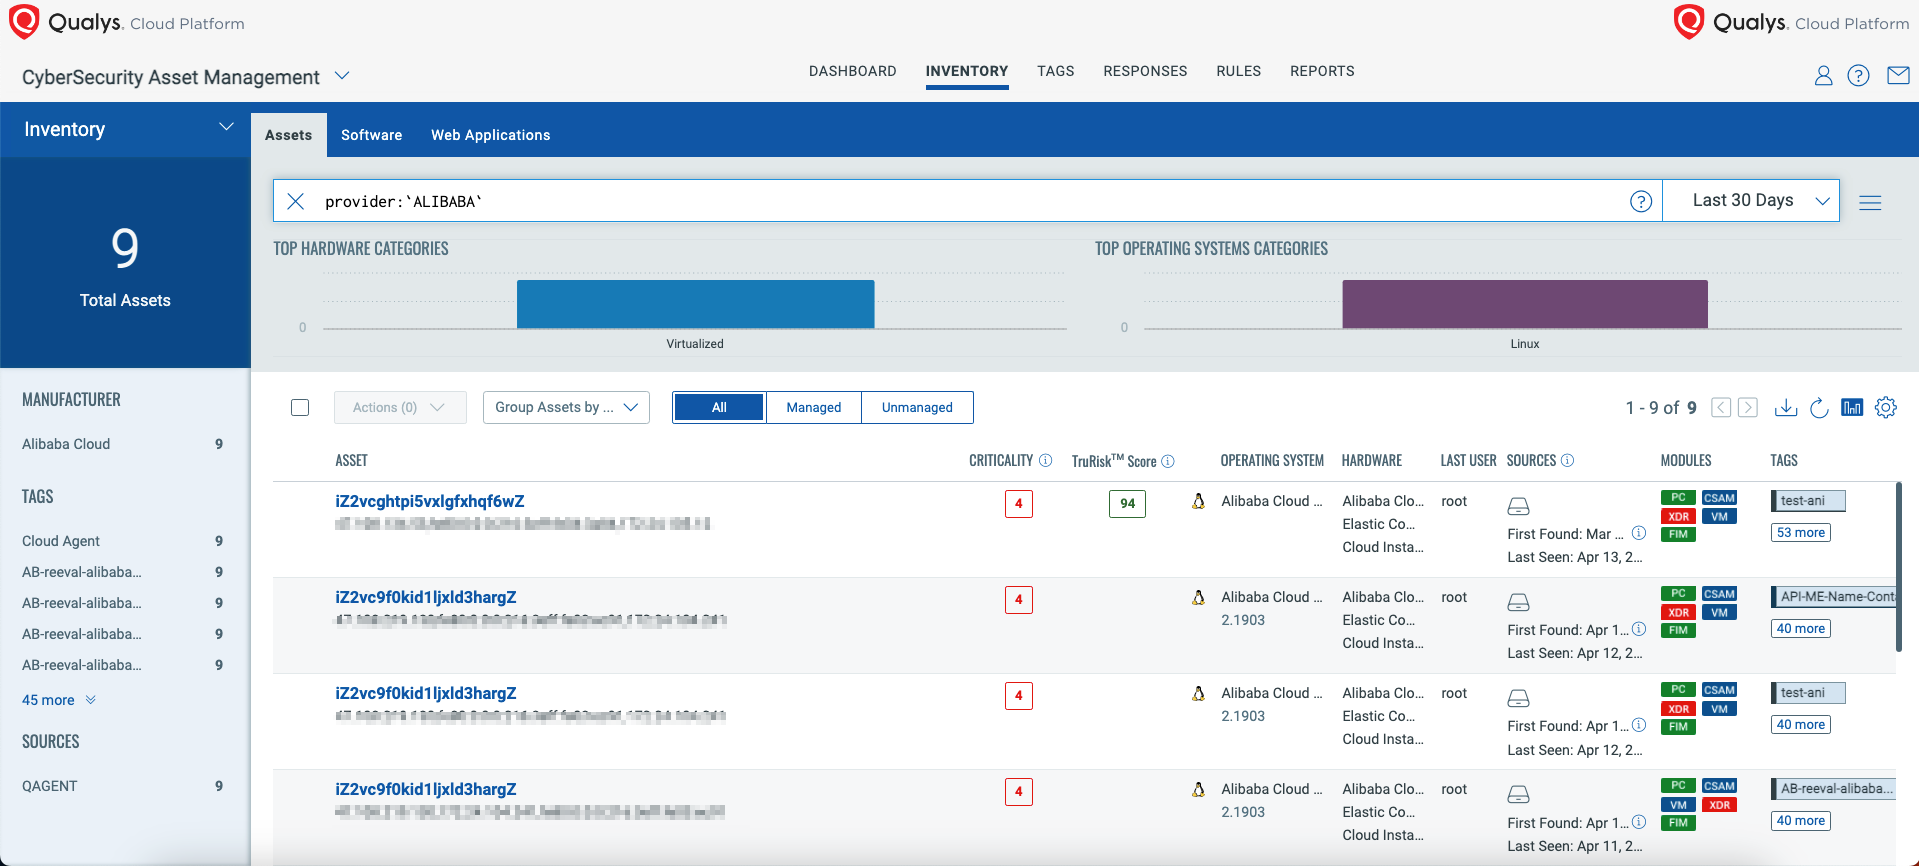
Task: Click criticality 4 badge of first asset
Action: 1019,504
